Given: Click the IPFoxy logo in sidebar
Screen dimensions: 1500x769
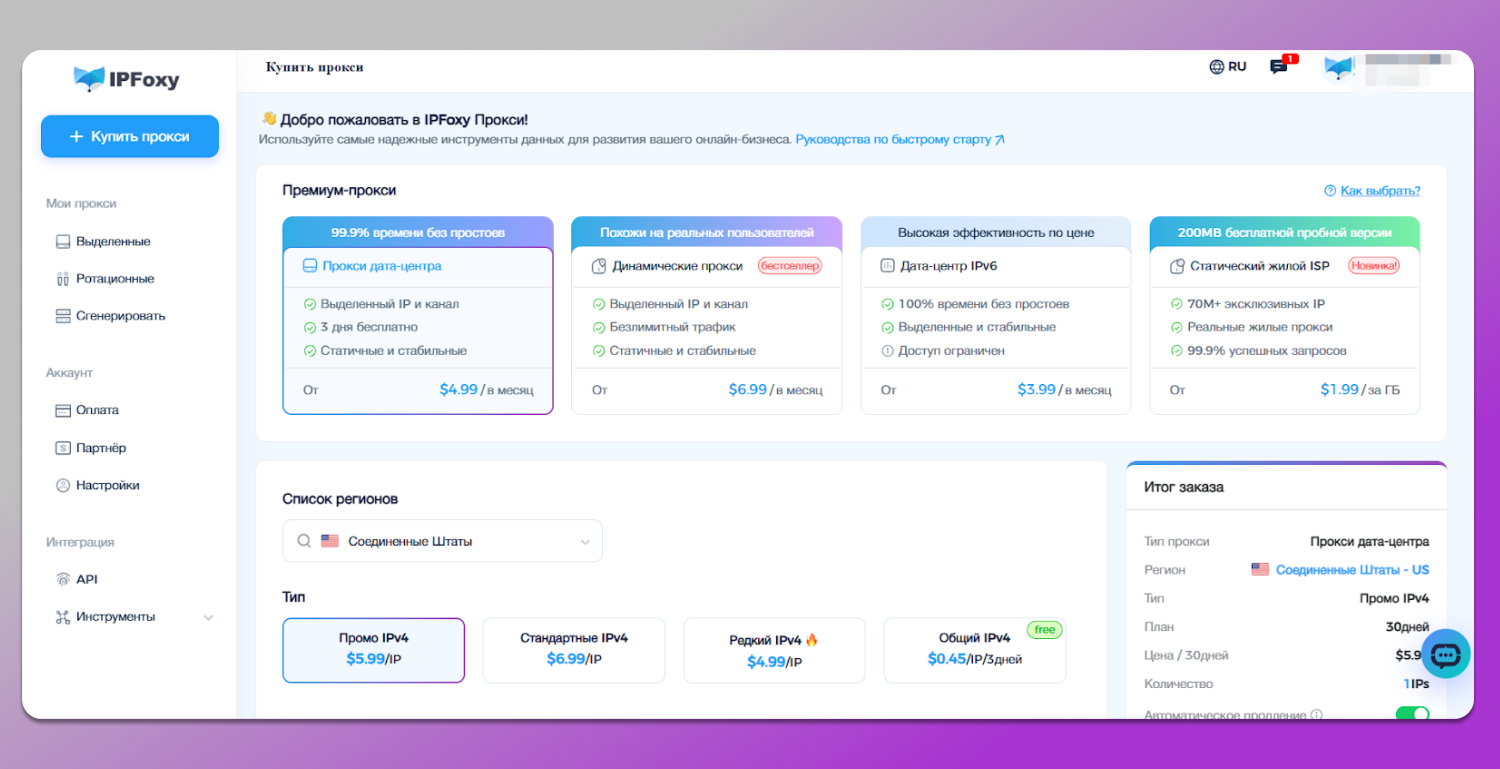Looking at the screenshot, I should coord(127,79).
